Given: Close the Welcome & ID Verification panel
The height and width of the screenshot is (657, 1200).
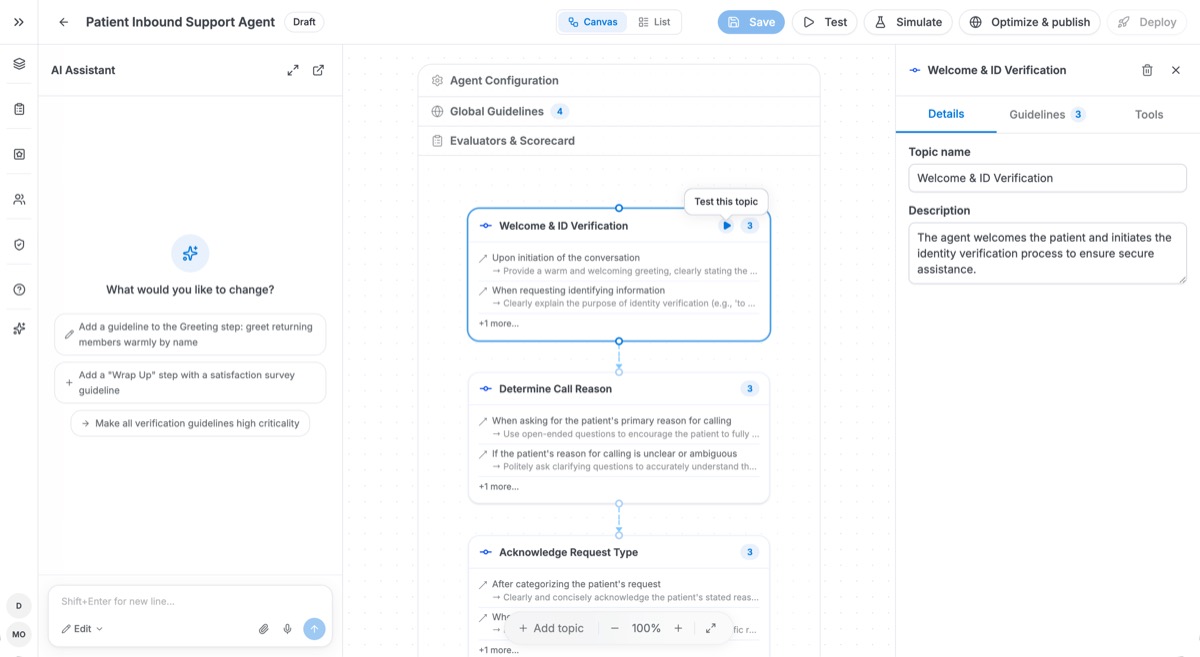Looking at the screenshot, I should point(1176,70).
